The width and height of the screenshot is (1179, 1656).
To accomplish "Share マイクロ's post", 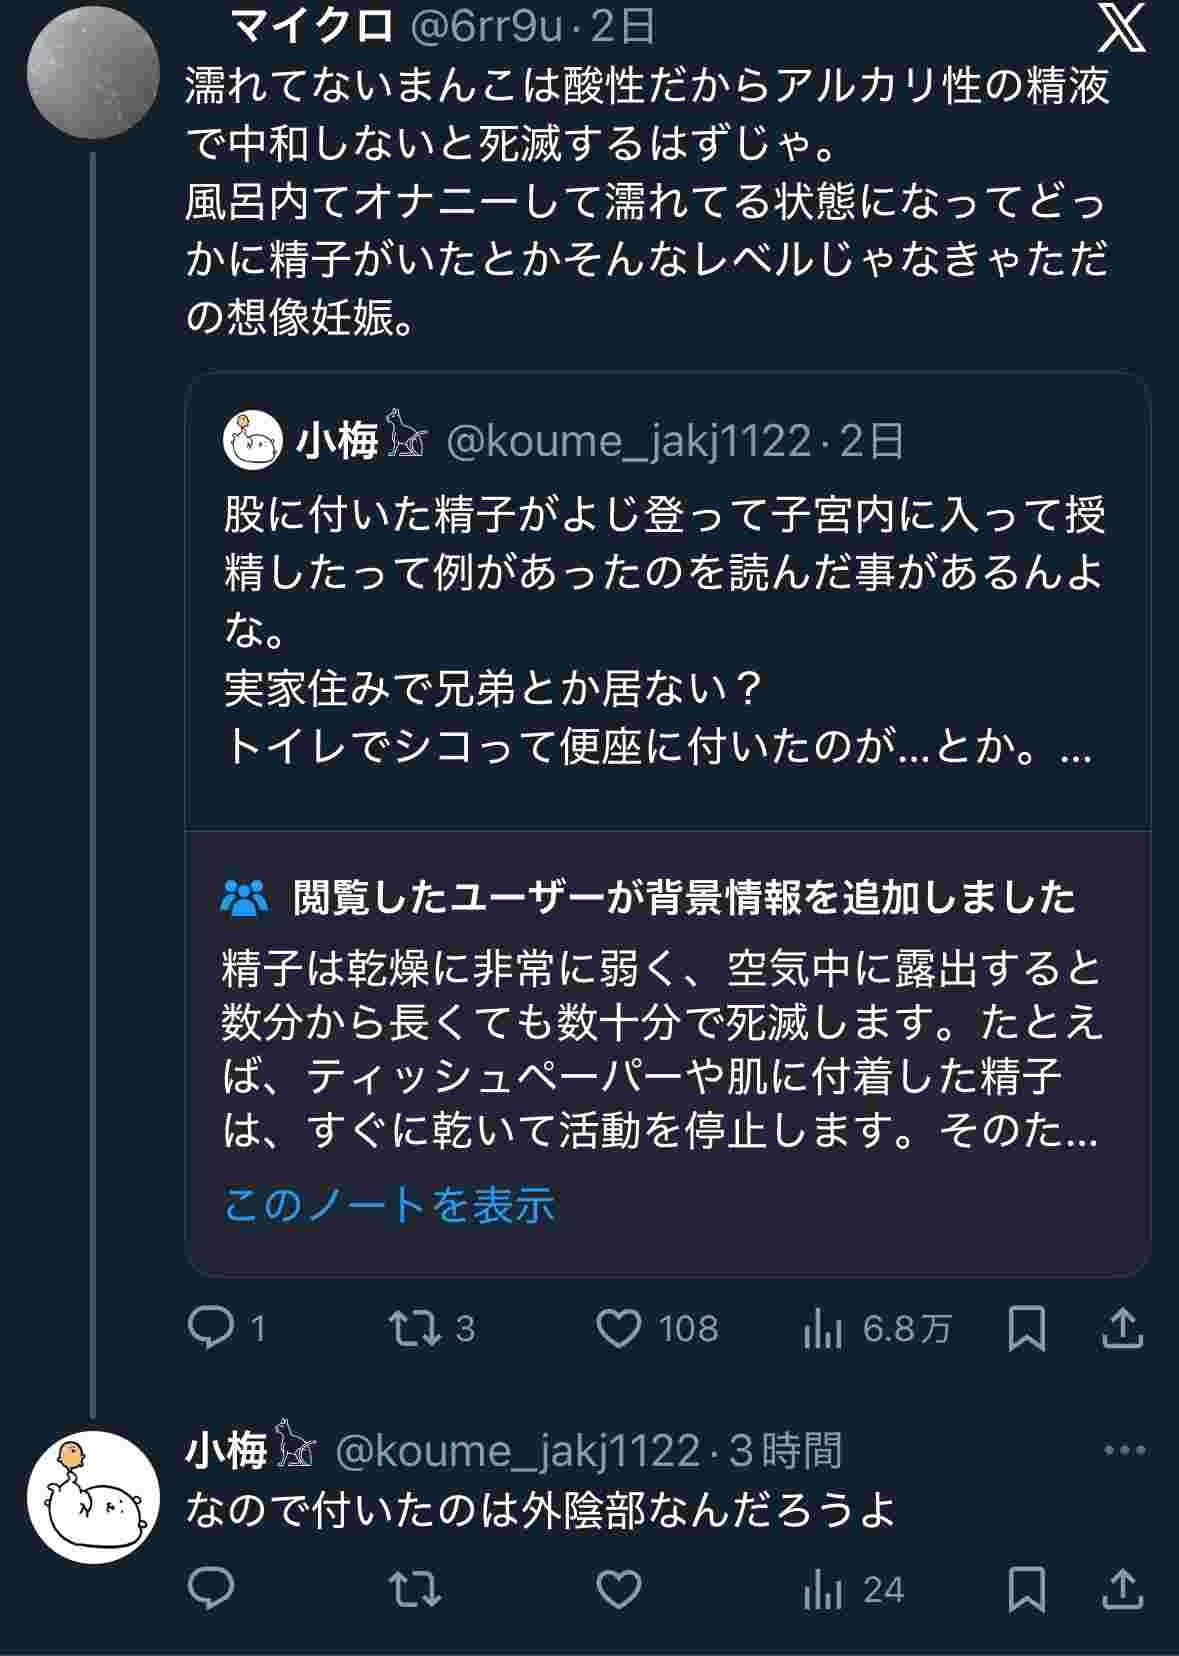I will click(1122, 1329).
